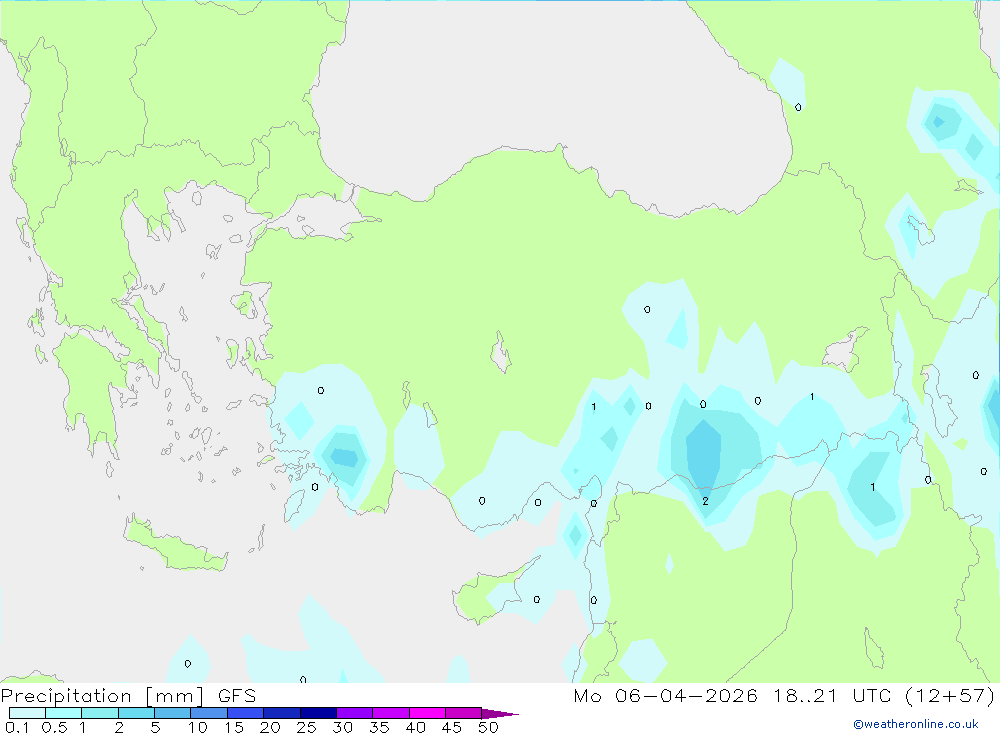Click the 5 mm legend swatch
This screenshot has width=1000, height=733.
173,713
